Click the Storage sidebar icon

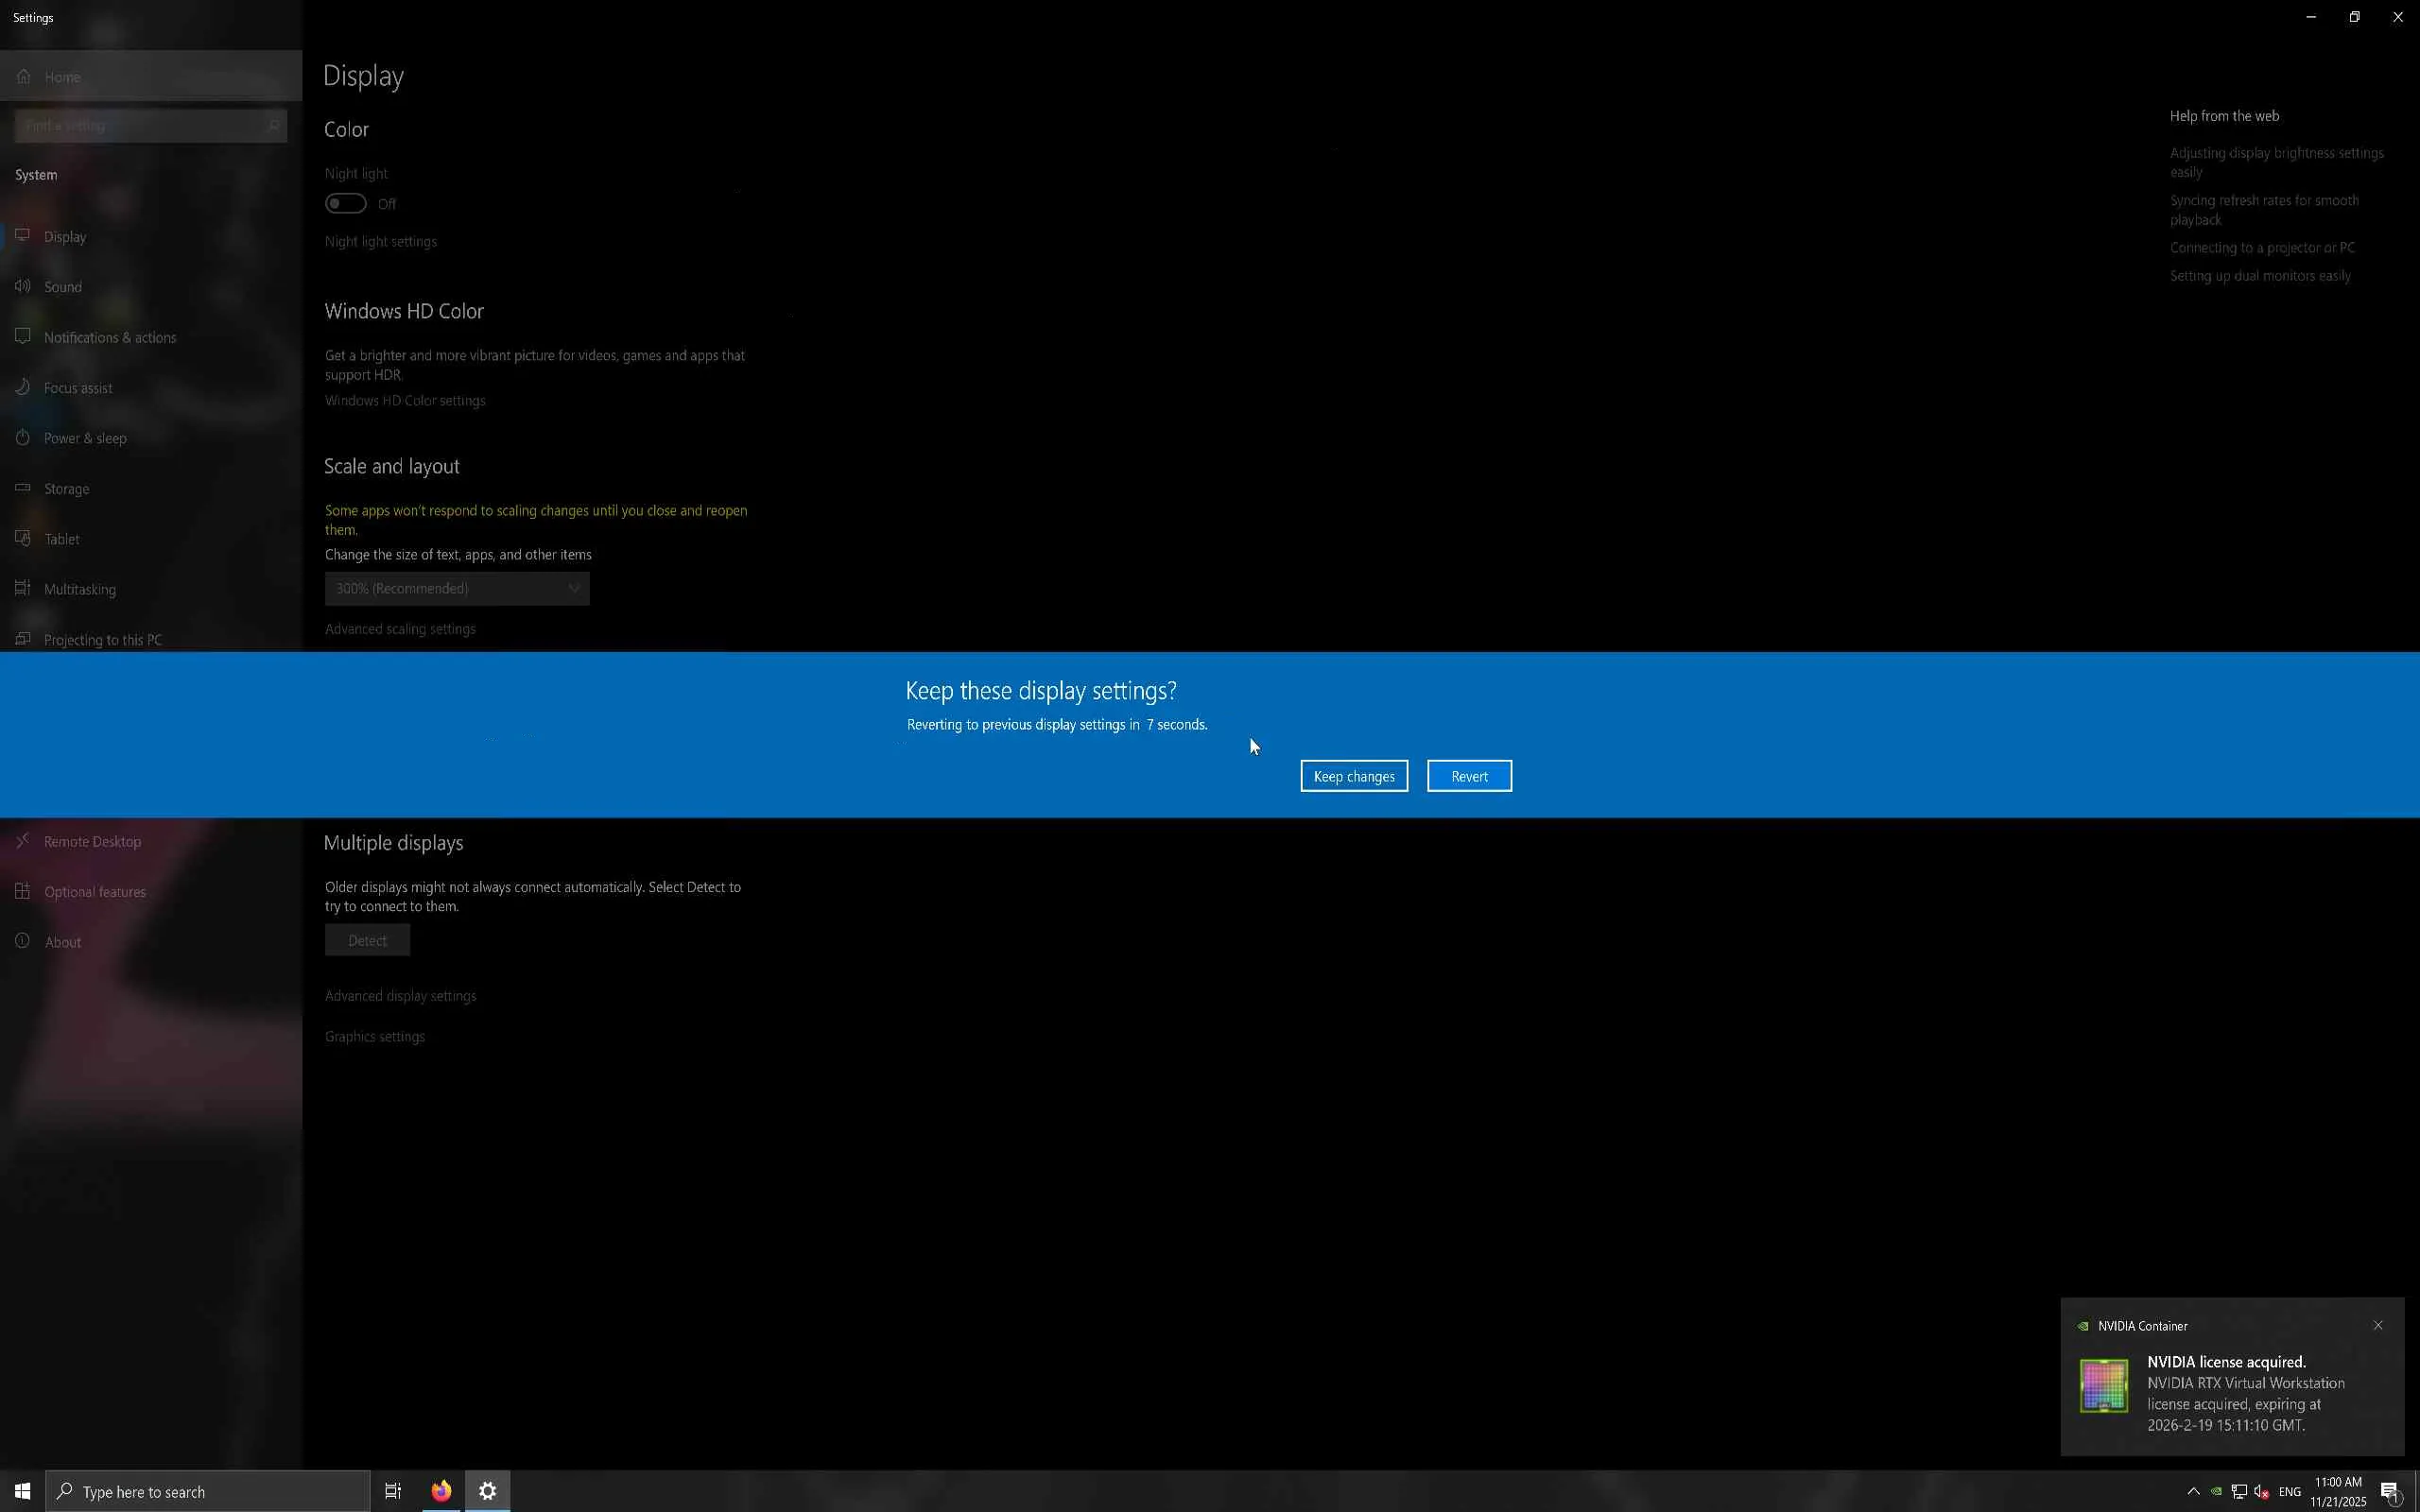tap(23, 488)
